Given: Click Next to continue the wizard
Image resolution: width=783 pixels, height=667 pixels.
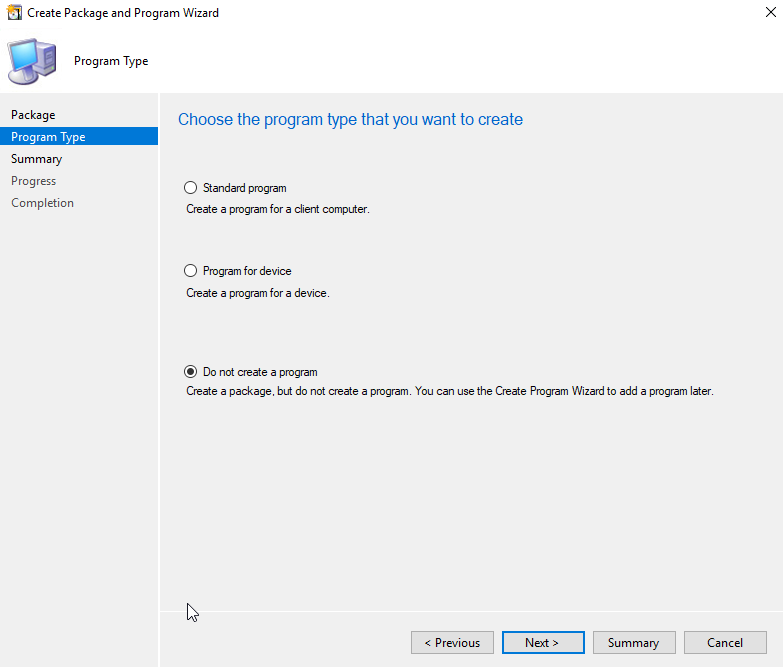Looking at the screenshot, I should click(x=542, y=643).
